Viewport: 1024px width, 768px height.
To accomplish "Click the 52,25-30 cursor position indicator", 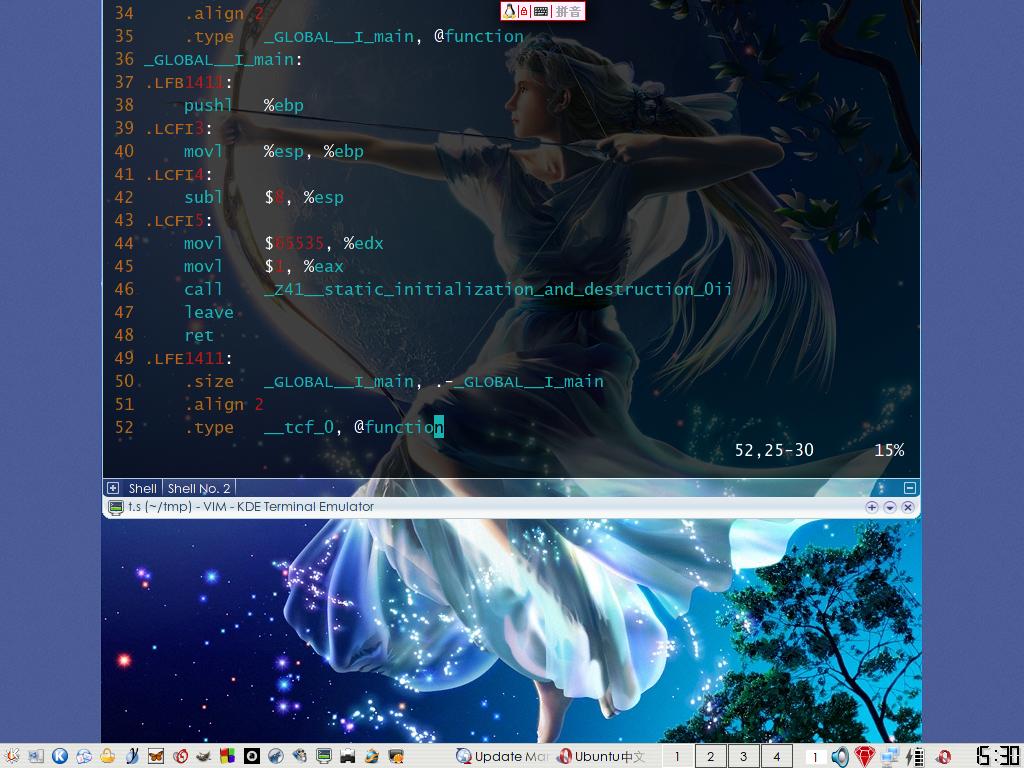I will (x=774, y=450).
